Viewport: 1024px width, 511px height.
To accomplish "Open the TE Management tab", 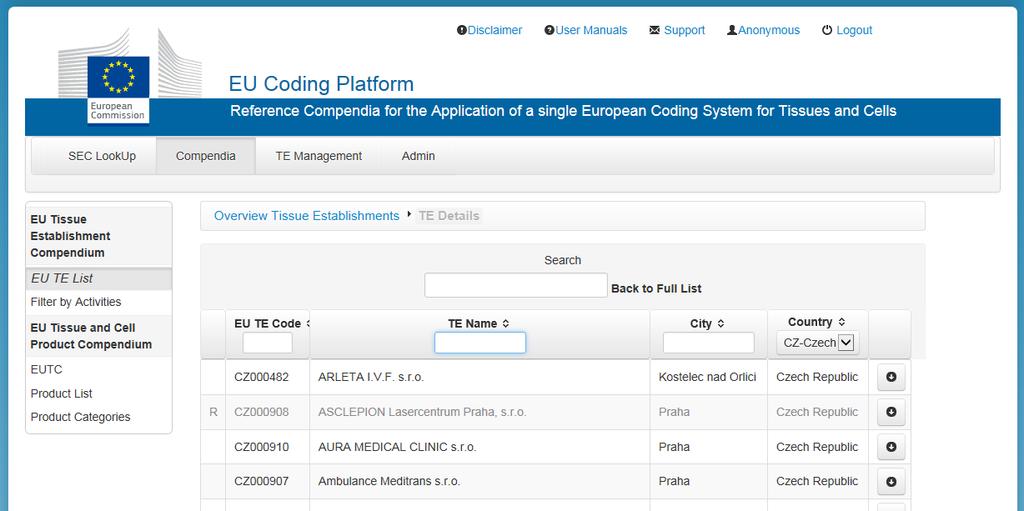I will coord(319,156).
